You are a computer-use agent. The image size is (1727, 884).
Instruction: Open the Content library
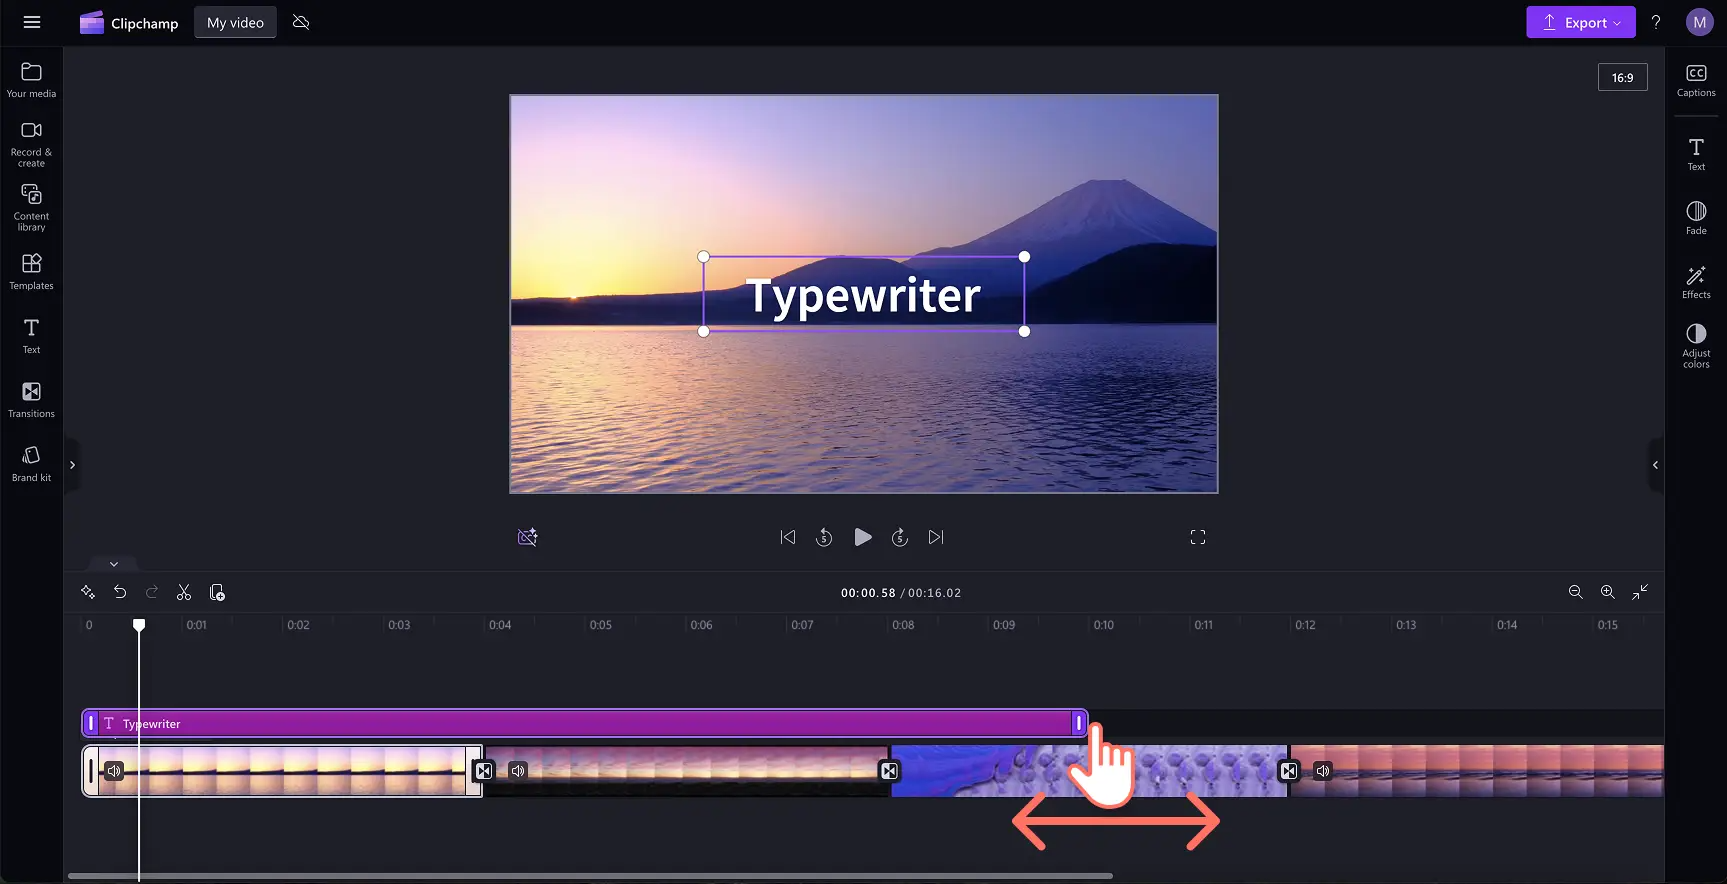31,207
